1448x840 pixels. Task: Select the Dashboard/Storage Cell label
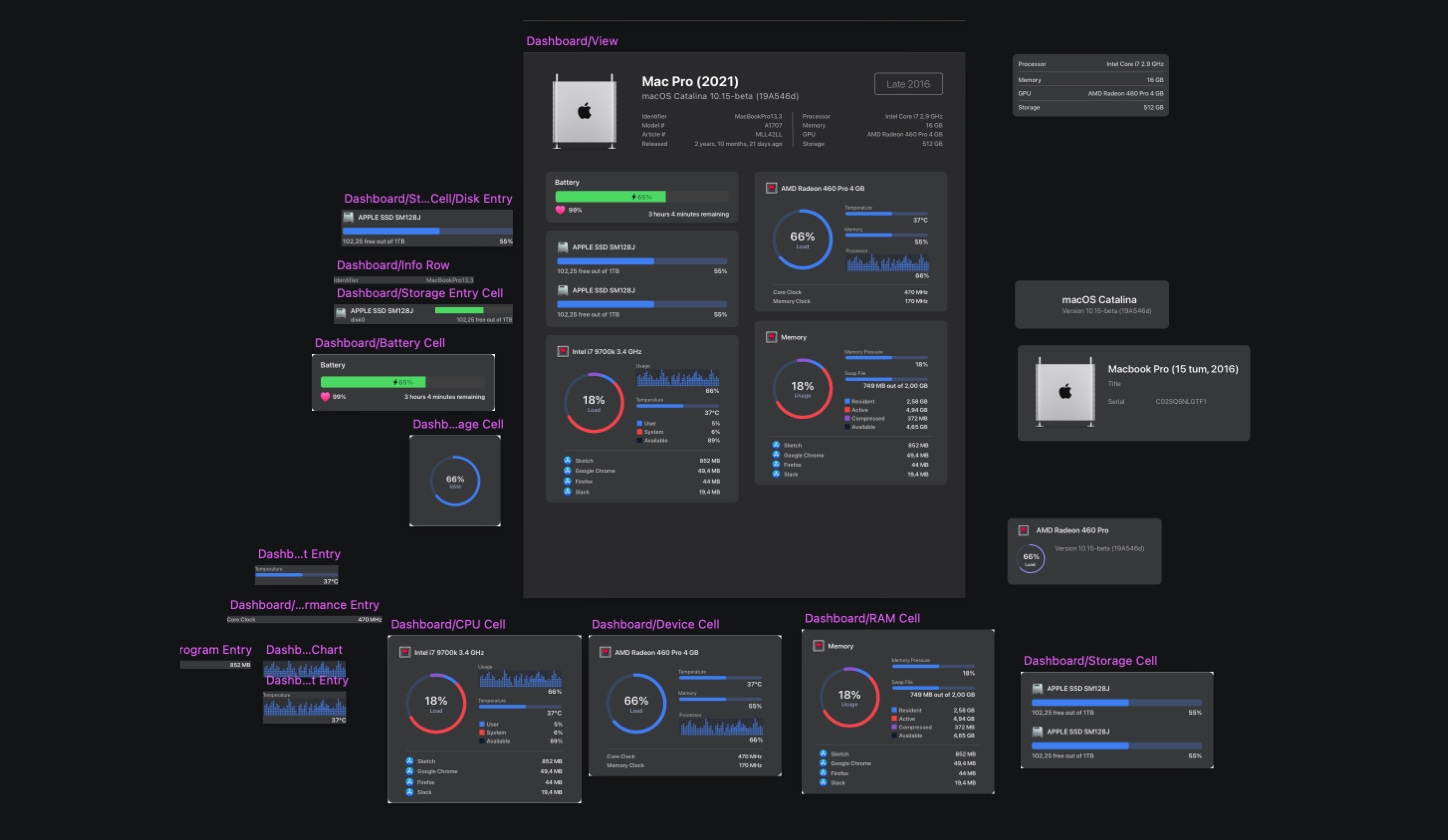pos(1090,661)
